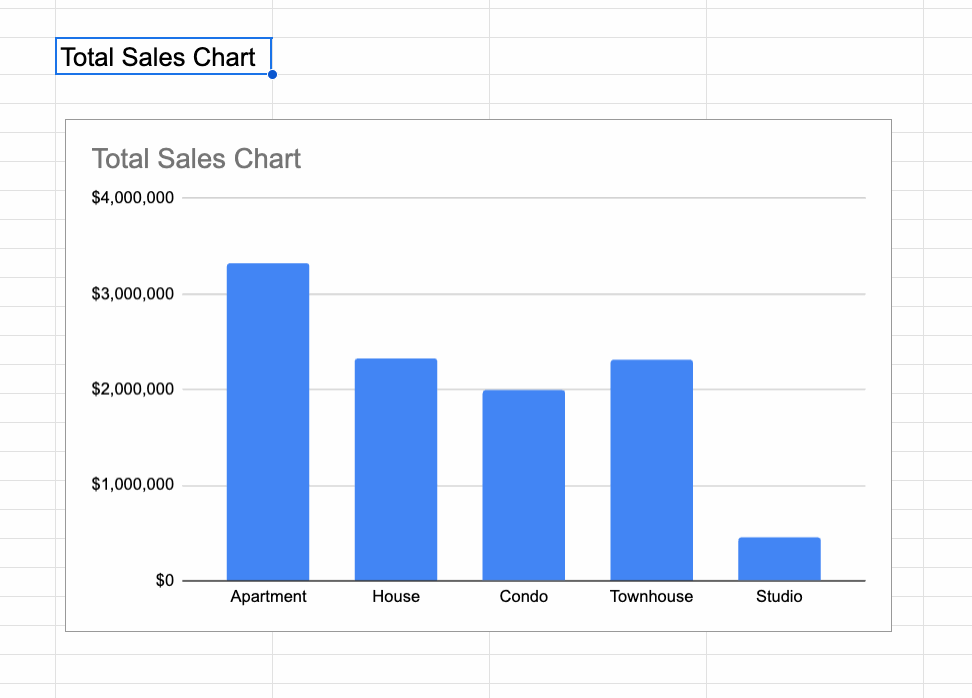
Task: Select the $1,000,000 axis value
Action: point(133,485)
